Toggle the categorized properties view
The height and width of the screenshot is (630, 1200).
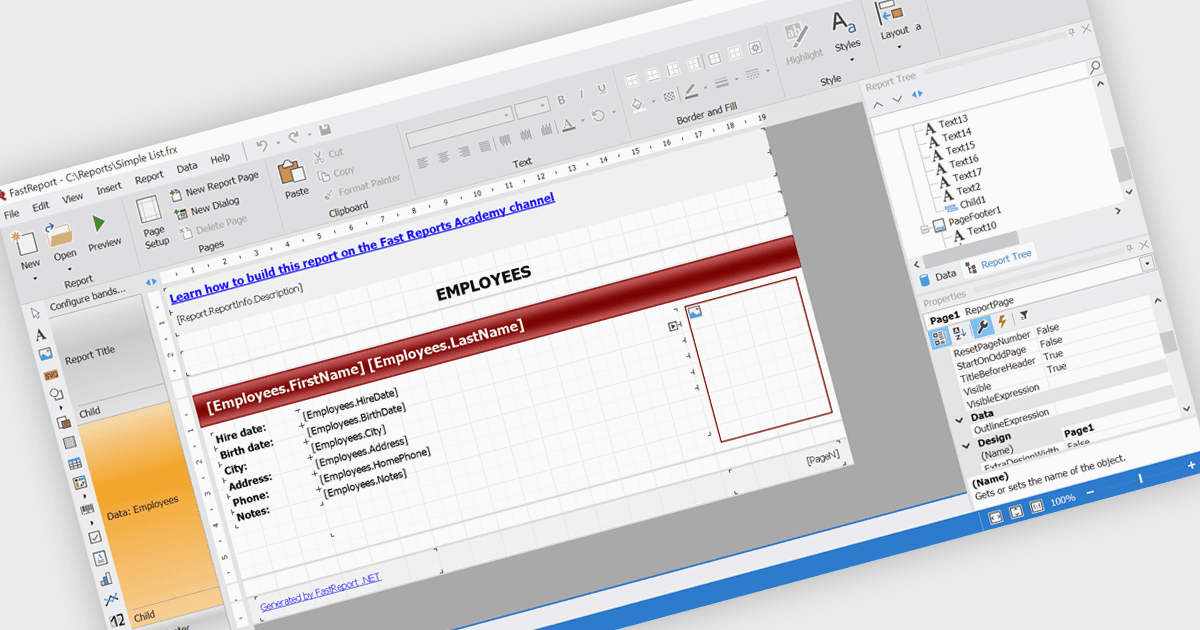tap(939, 339)
